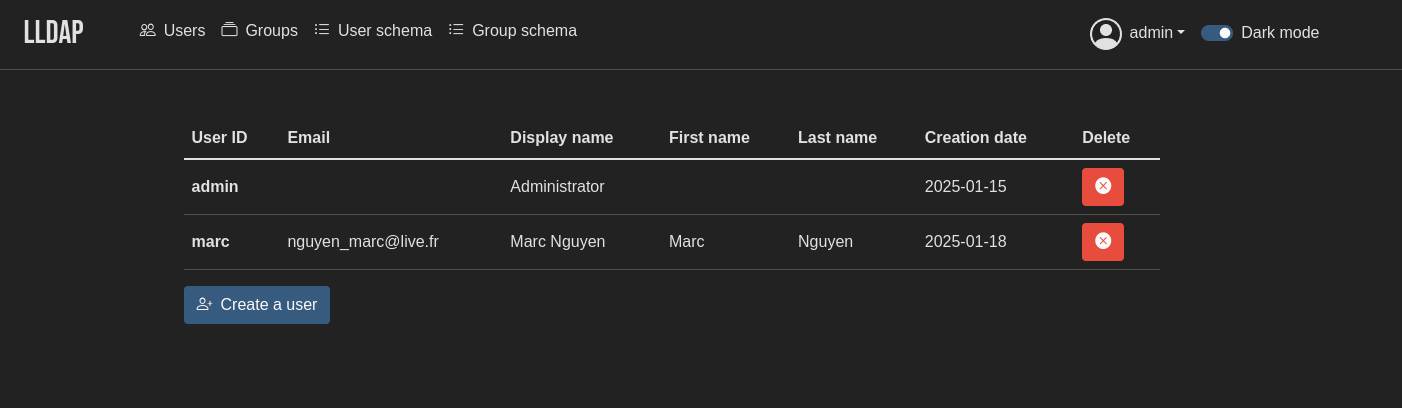
Task: Click the Users people icon
Action: click(148, 30)
